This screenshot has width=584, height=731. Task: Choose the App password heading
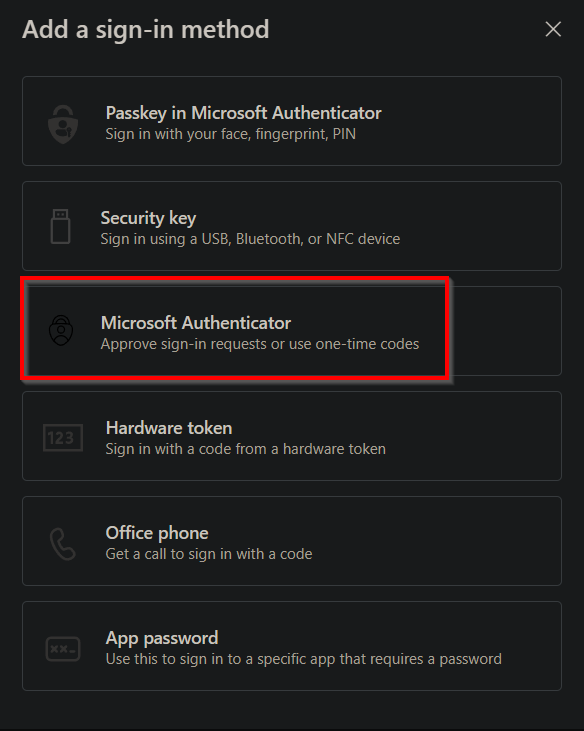(162, 638)
